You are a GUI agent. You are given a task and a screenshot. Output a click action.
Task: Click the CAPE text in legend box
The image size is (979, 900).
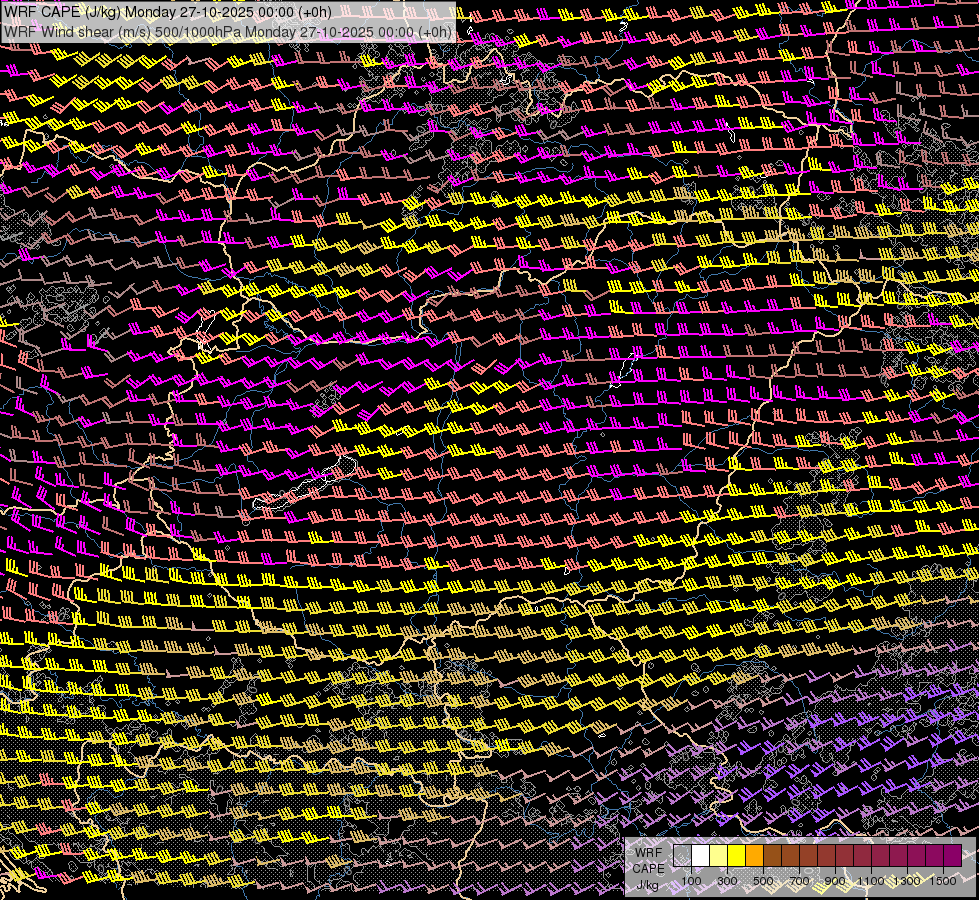648,868
